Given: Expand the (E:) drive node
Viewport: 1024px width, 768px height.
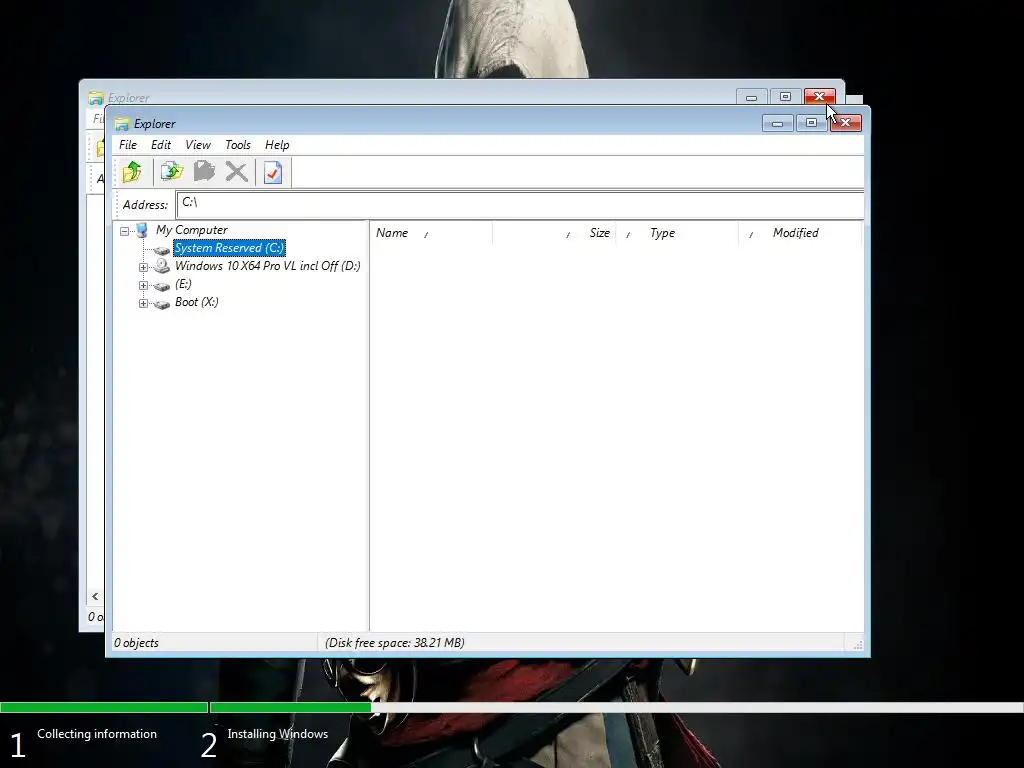Looking at the screenshot, I should (143, 285).
